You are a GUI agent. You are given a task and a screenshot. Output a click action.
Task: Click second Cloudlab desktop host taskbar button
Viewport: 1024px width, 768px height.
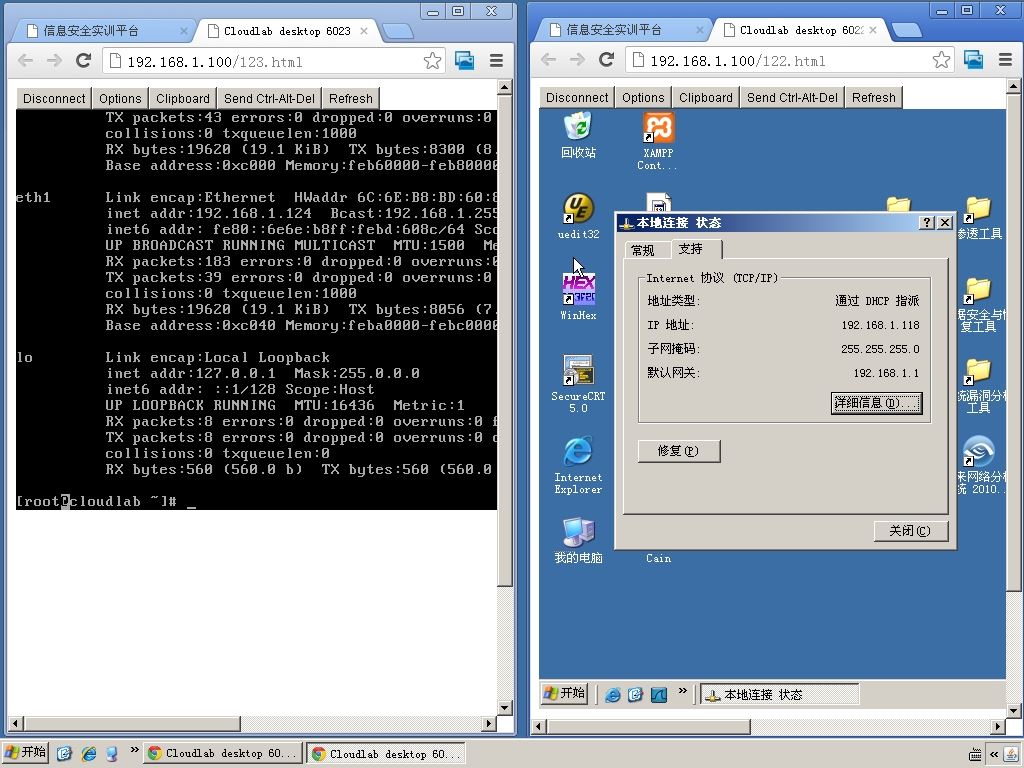pyautogui.click(x=386, y=754)
